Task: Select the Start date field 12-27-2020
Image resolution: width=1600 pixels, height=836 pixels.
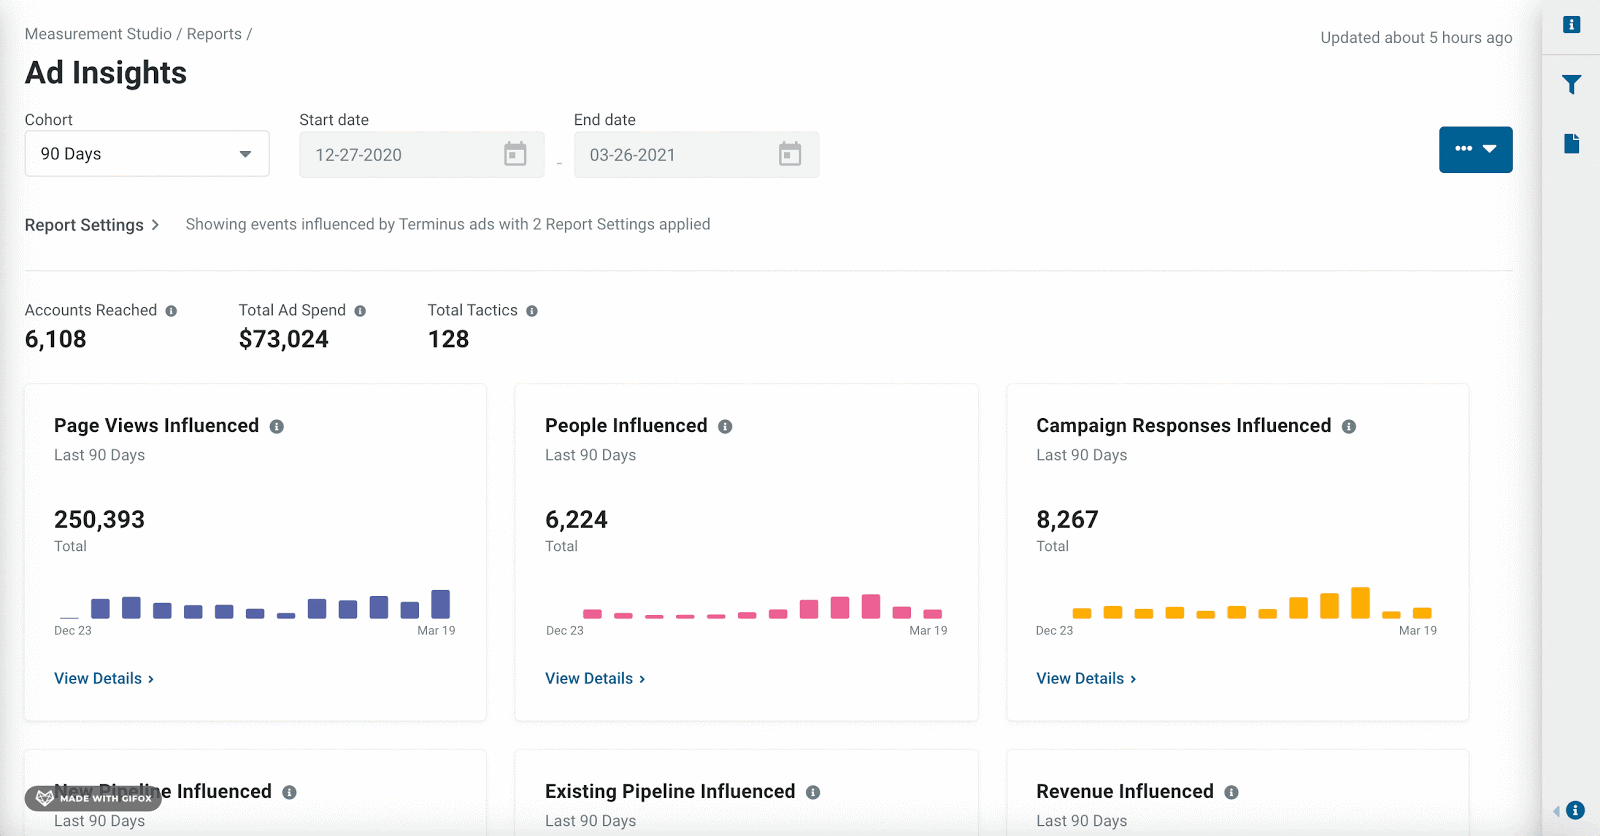Action: point(422,155)
